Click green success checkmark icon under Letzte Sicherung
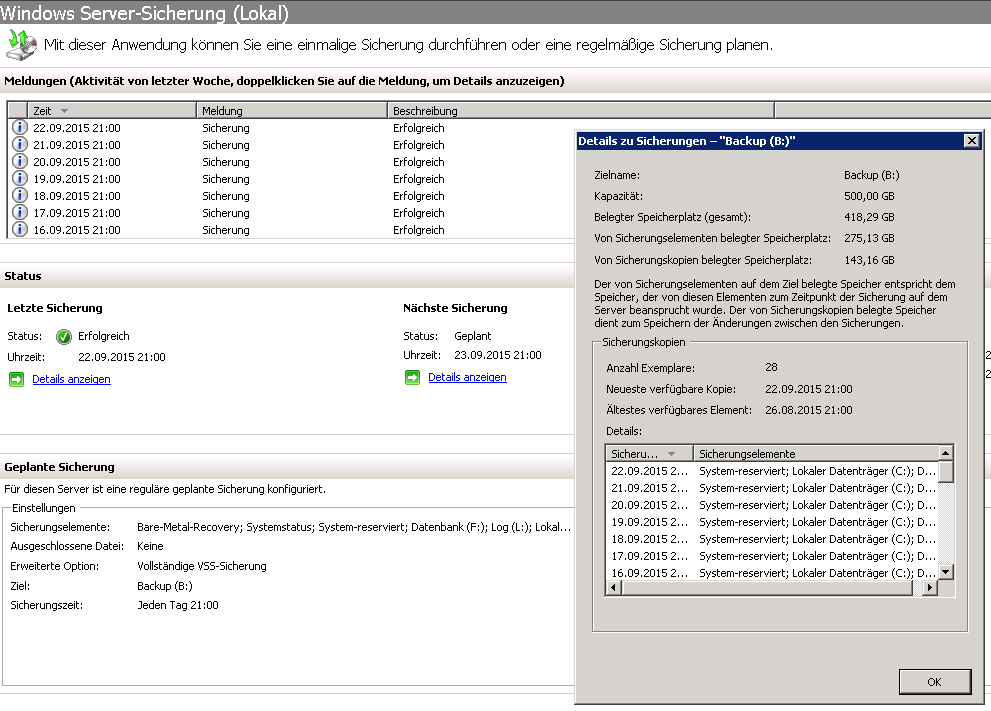 (x=64, y=336)
